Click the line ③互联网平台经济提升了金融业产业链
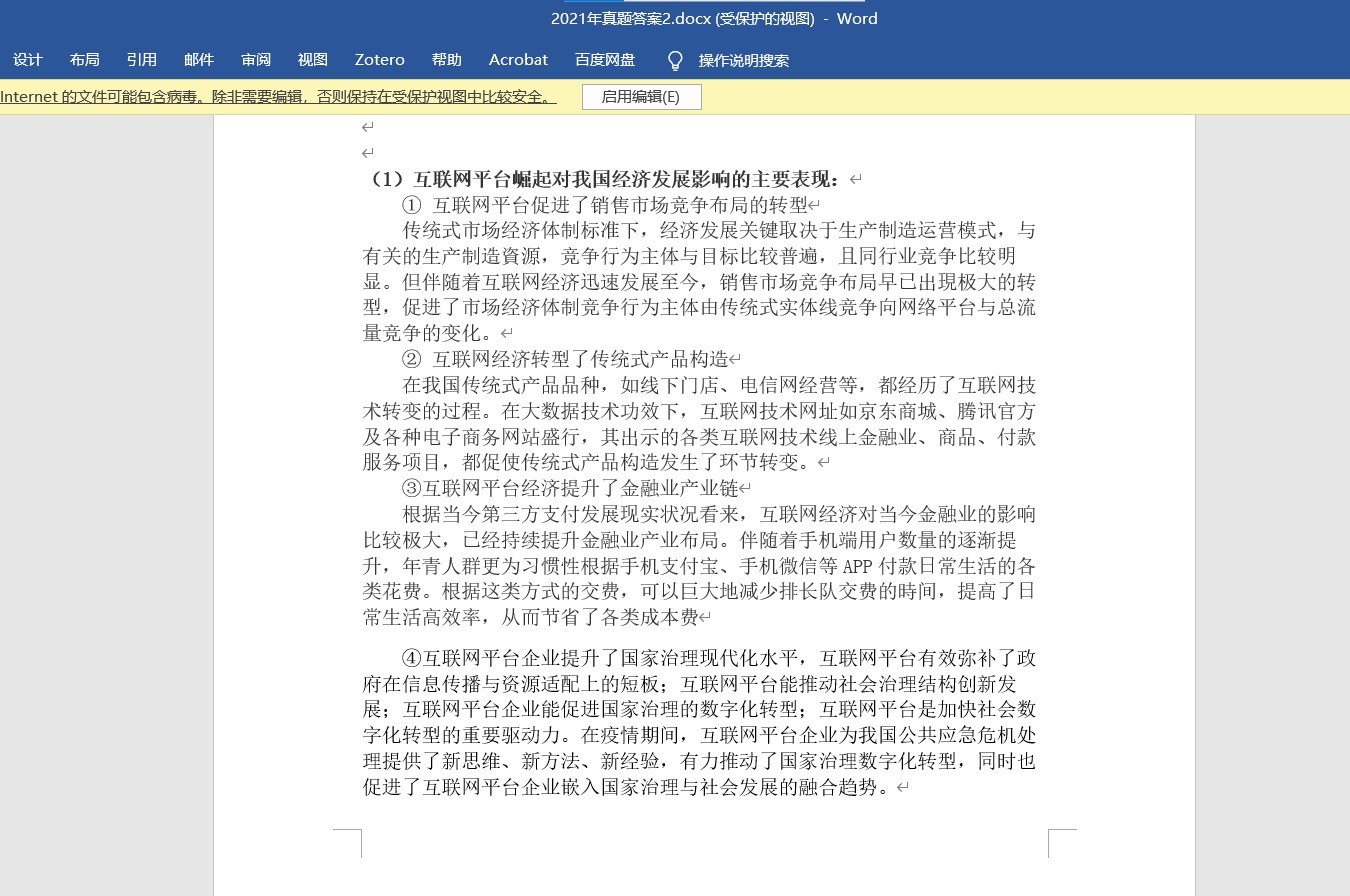 pos(570,488)
